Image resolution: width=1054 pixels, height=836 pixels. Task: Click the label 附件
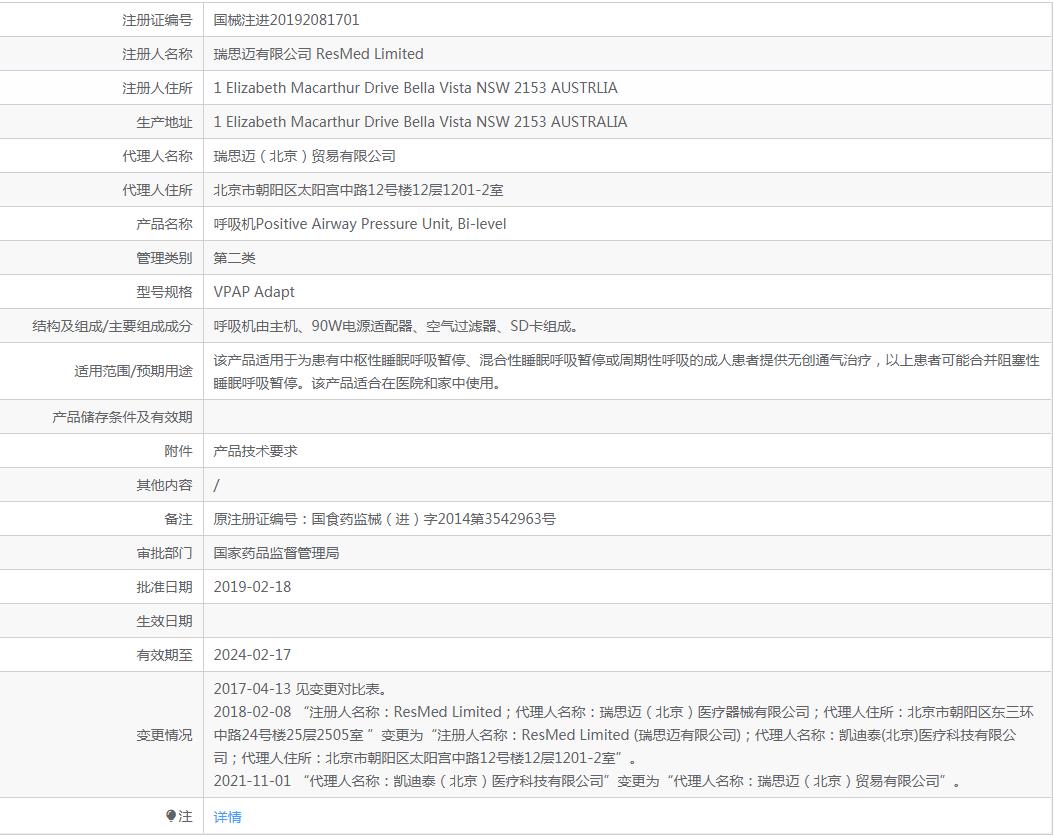tap(179, 451)
